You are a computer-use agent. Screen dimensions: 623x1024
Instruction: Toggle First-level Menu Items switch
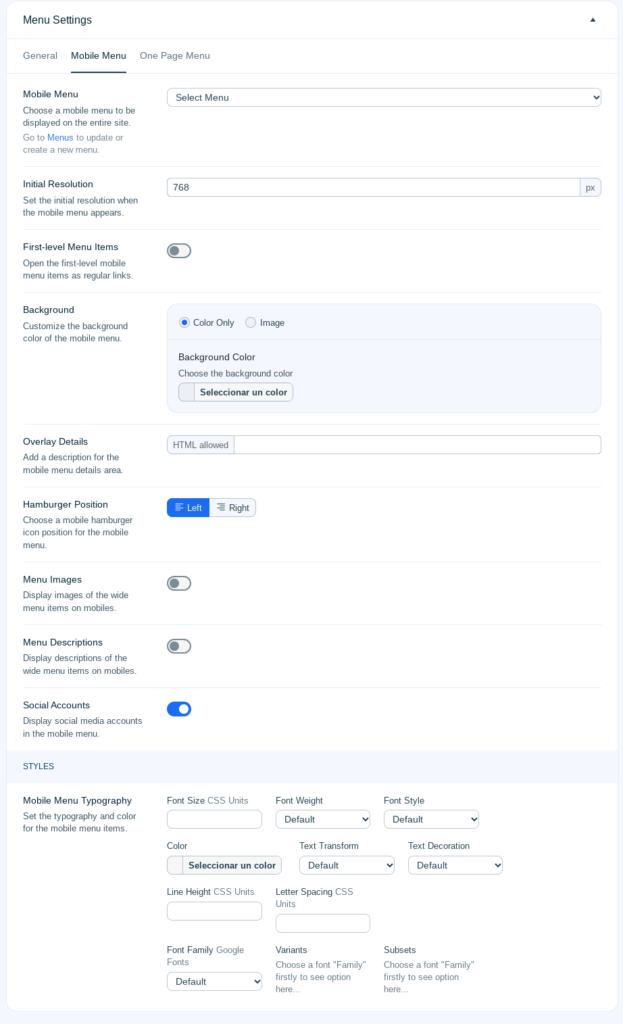click(179, 251)
